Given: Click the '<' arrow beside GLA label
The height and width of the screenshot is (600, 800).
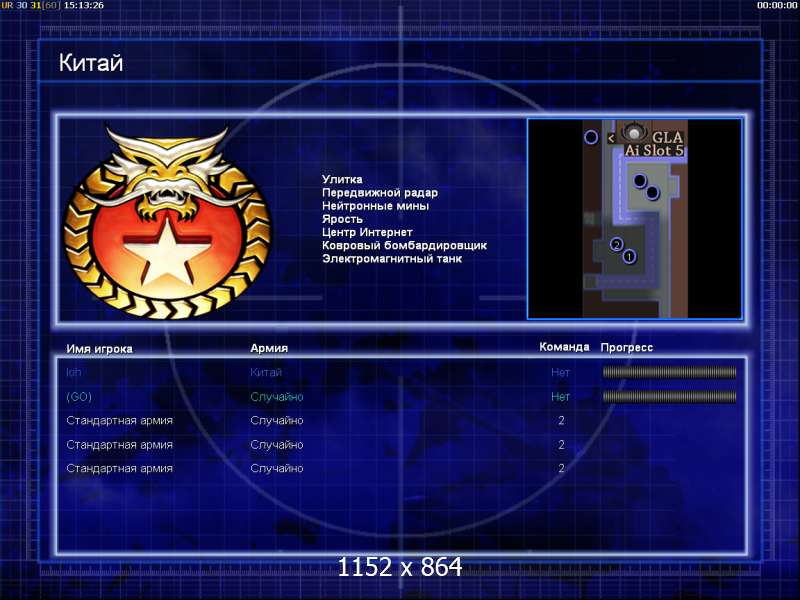Looking at the screenshot, I should 611,138.
